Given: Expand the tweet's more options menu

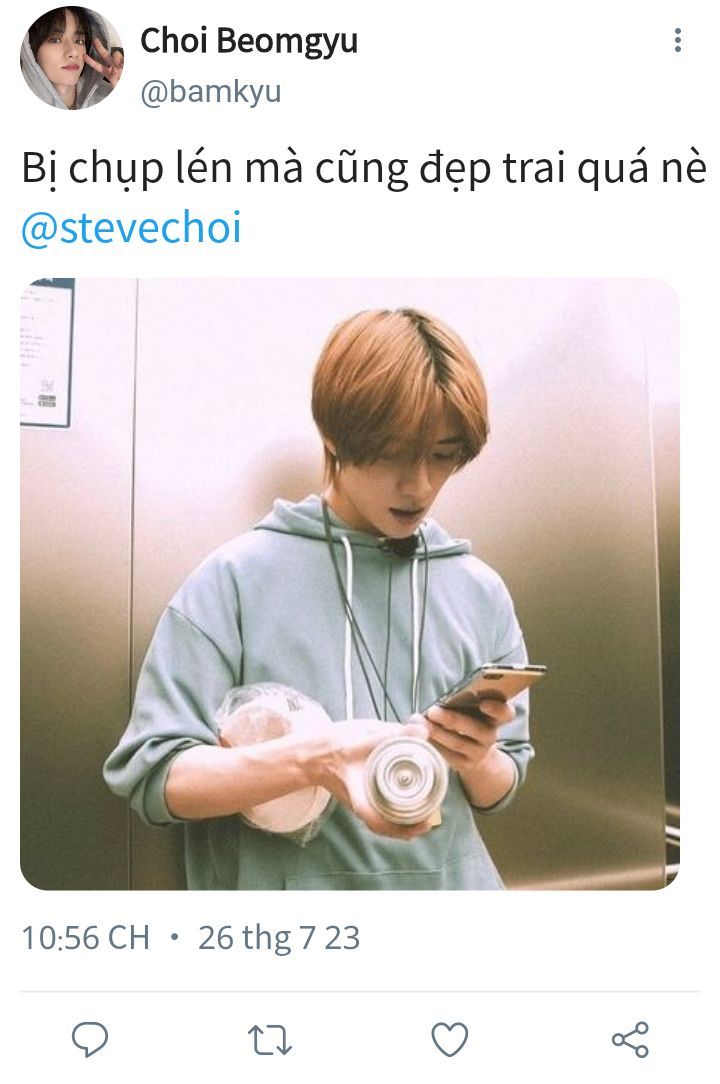Looking at the screenshot, I should click(678, 40).
